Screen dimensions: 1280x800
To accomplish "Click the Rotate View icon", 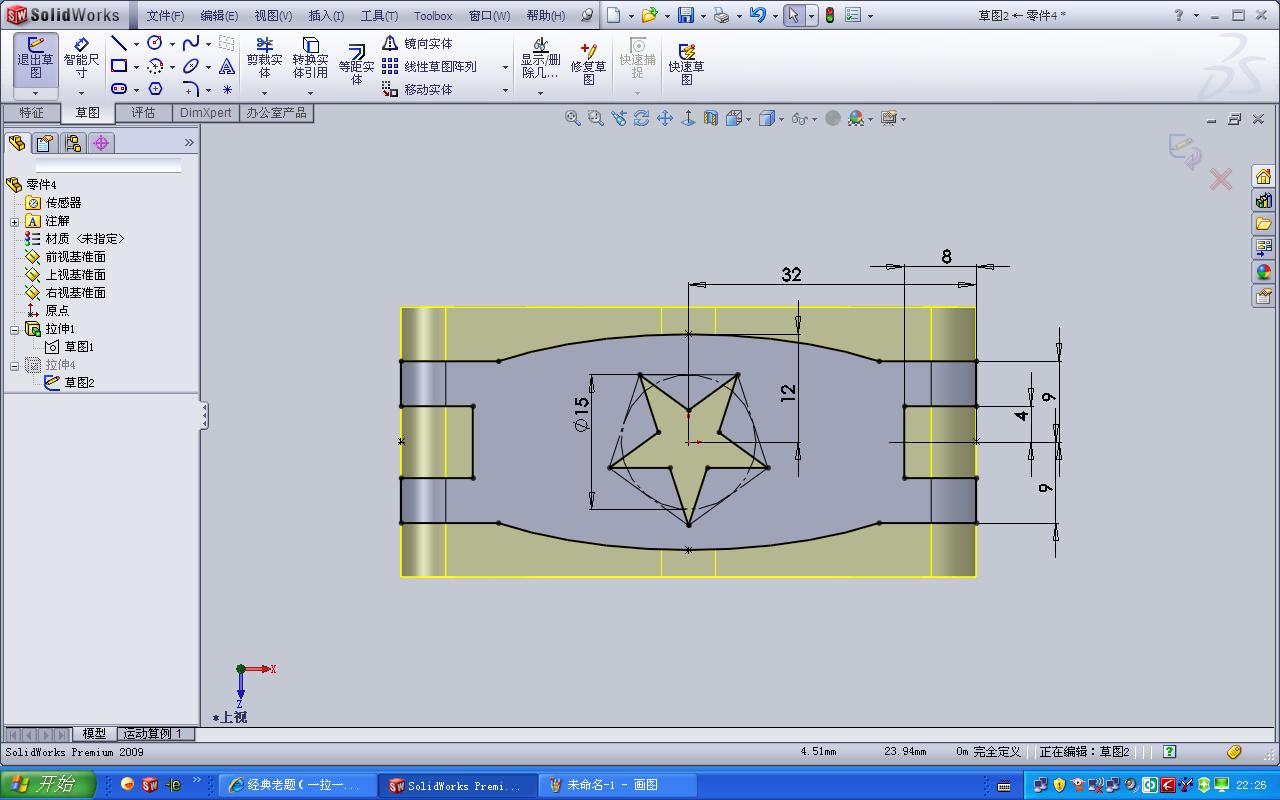I will (642, 118).
